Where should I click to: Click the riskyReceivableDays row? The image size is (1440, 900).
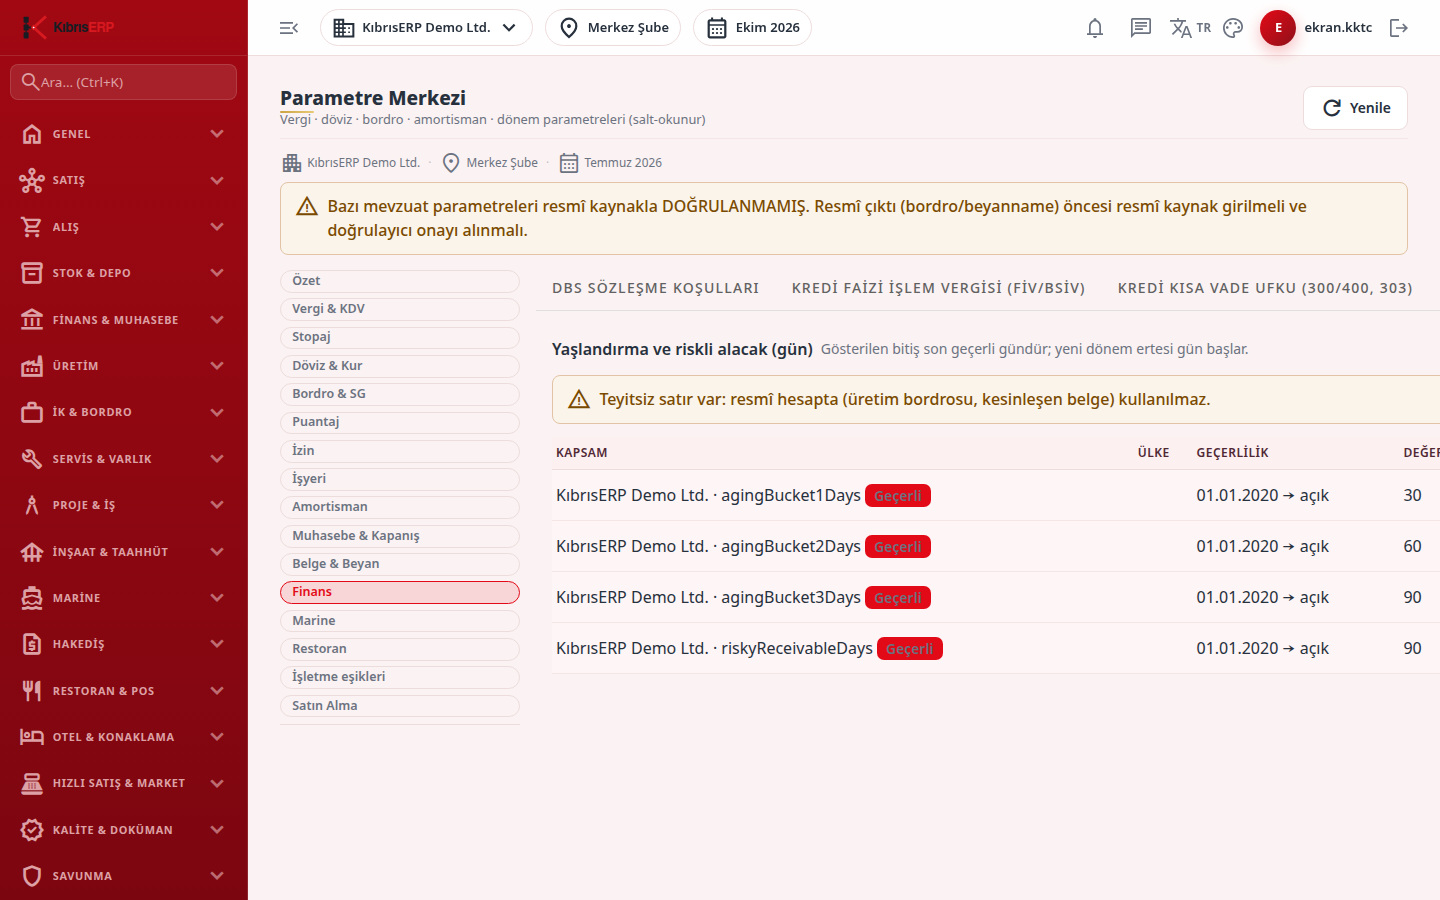point(996,648)
